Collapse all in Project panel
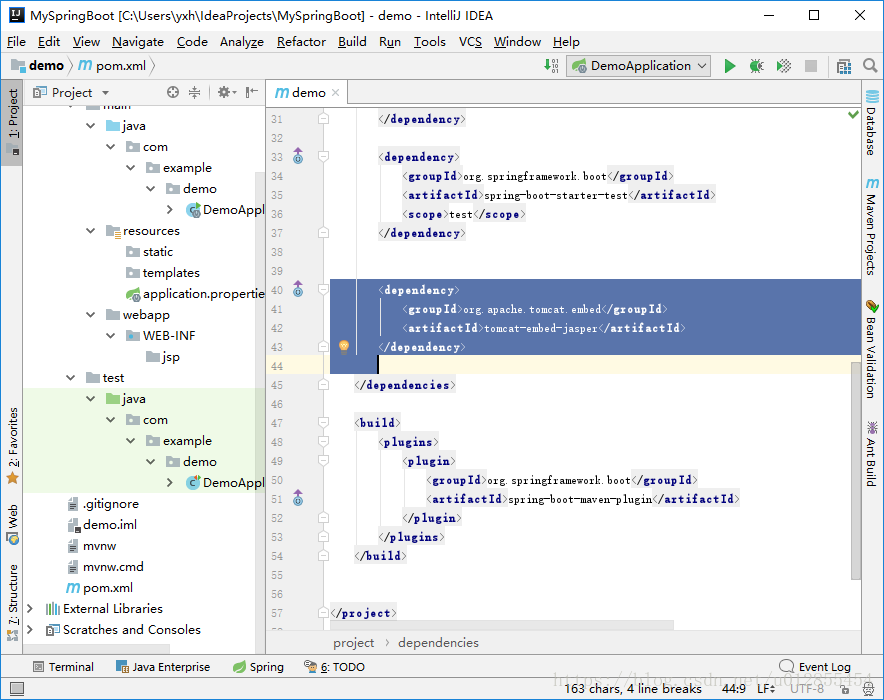884x700 pixels. pyautogui.click(x=195, y=92)
